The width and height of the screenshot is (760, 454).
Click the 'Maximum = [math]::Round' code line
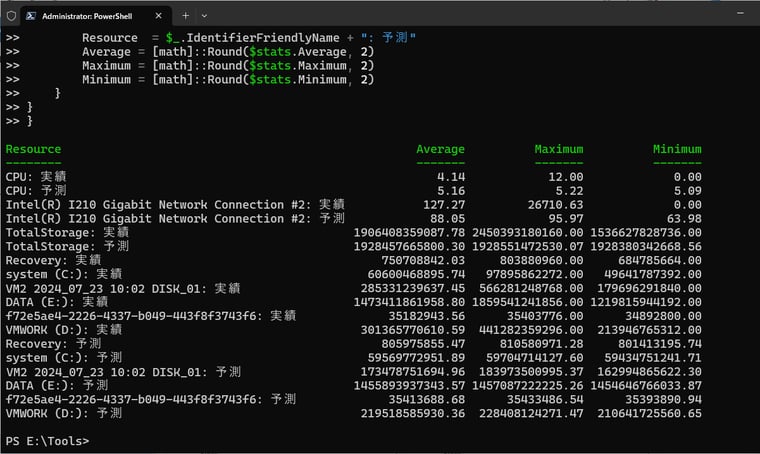click(228, 65)
